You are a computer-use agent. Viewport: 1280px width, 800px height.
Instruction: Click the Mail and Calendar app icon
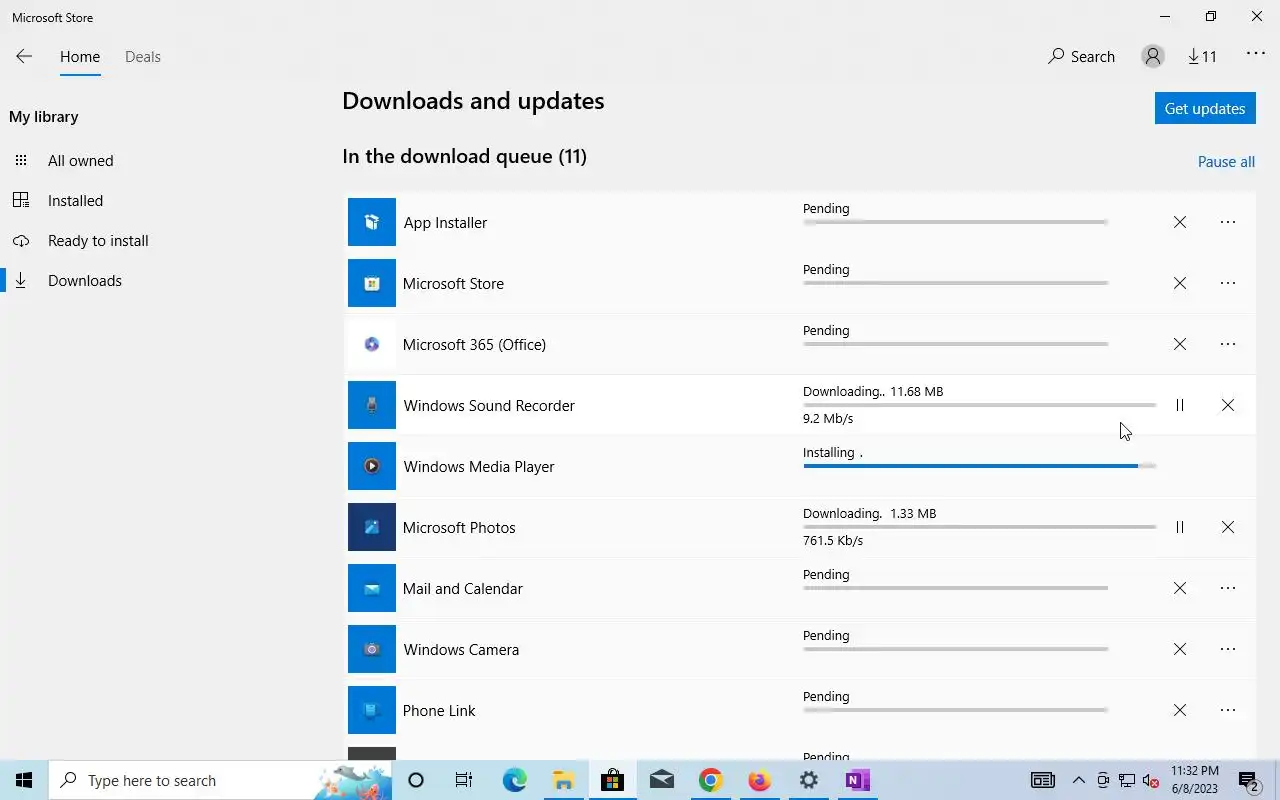(372, 588)
